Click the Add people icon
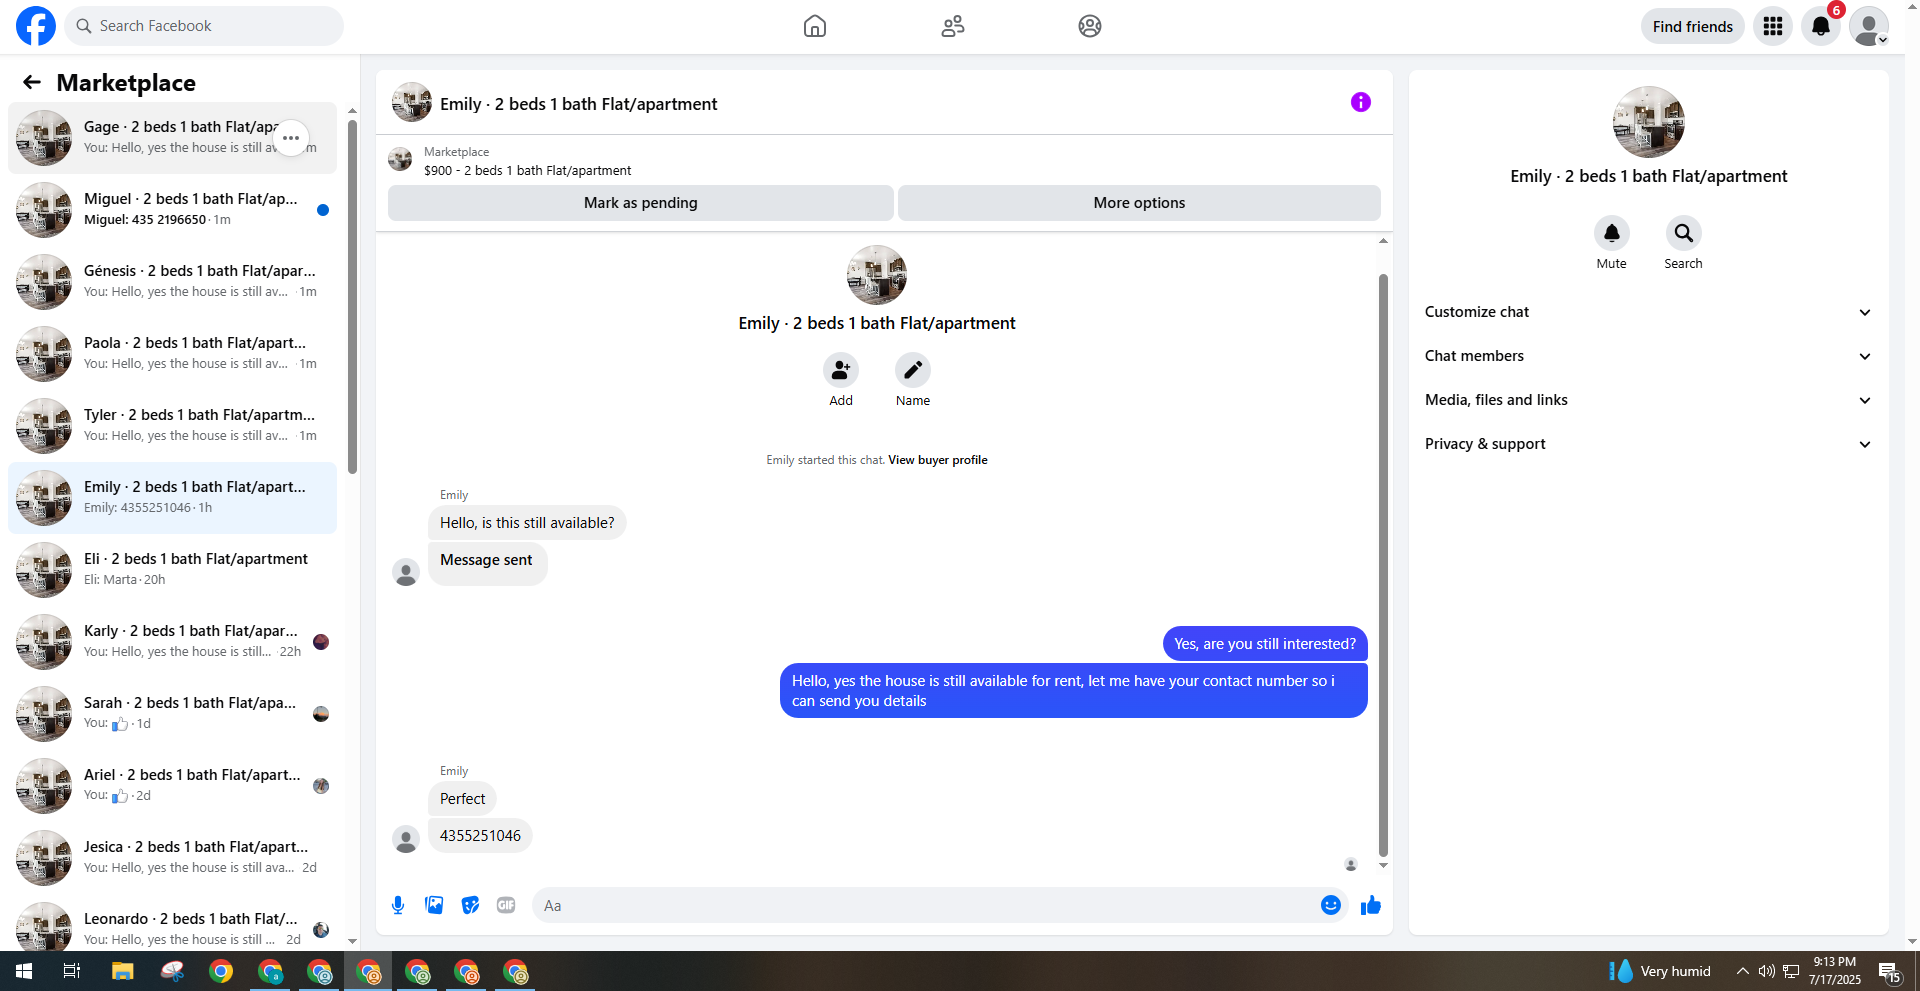 point(841,370)
